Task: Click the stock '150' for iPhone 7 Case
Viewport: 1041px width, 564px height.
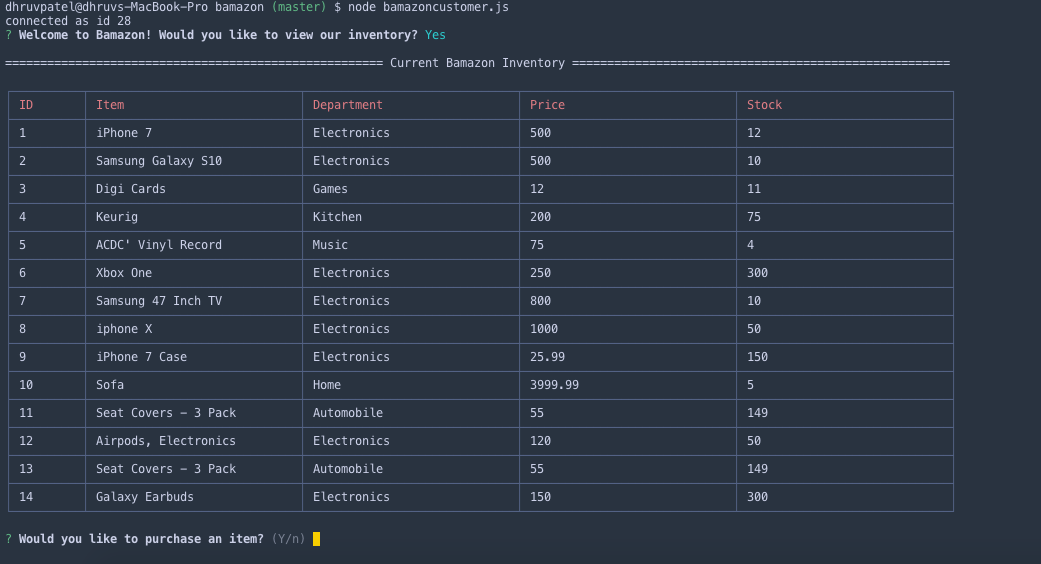Action: [x=758, y=357]
